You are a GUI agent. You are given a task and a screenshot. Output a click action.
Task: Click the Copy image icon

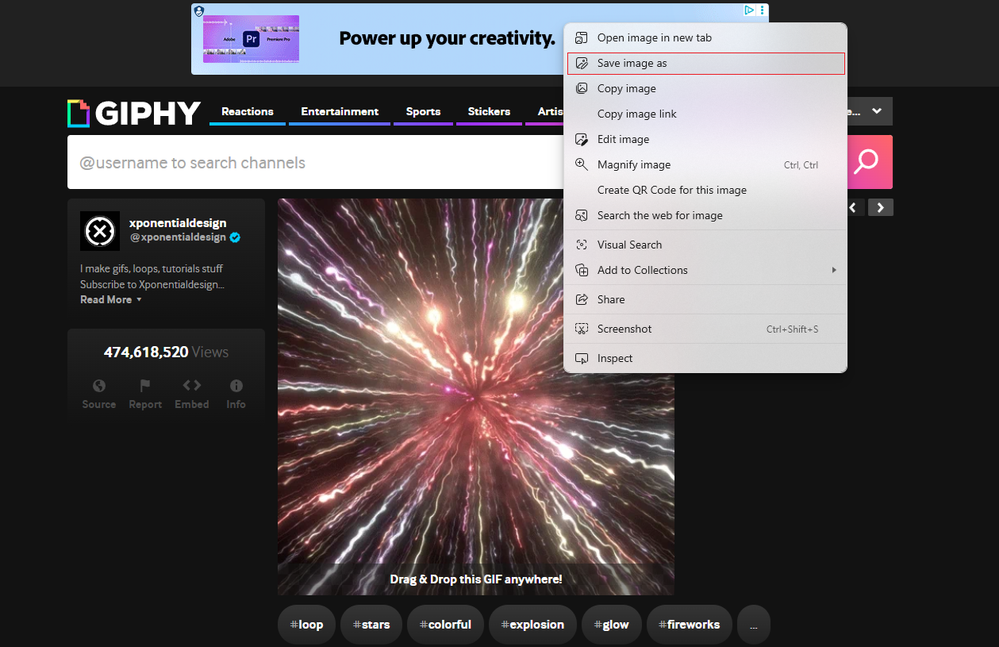[582, 89]
